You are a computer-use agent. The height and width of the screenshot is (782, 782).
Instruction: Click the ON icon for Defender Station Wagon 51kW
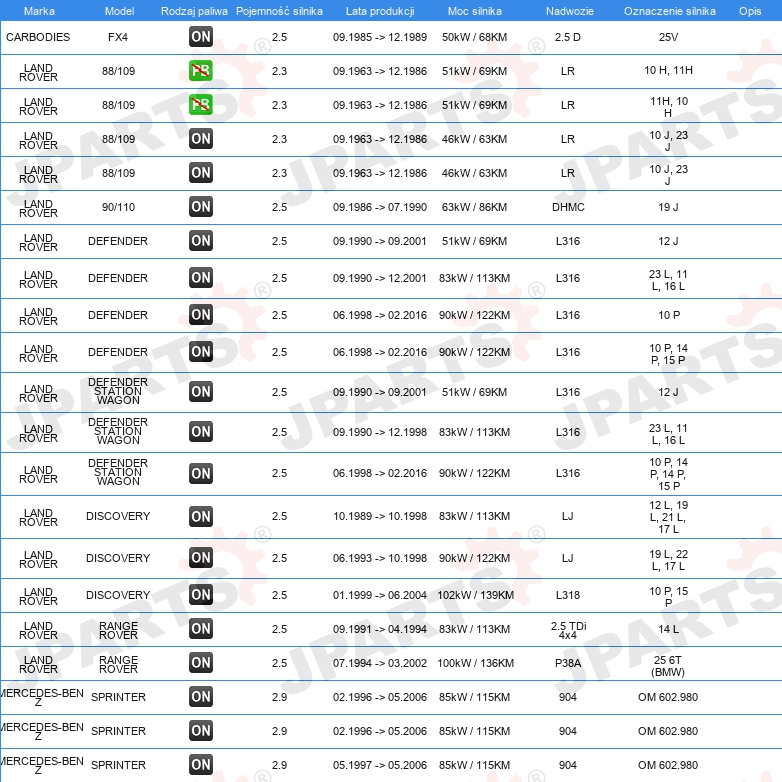coord(200,391)
